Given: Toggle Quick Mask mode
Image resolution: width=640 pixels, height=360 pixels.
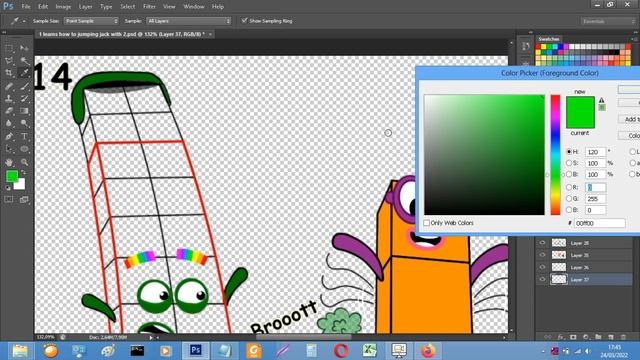Looking at the screenshot, I should tap(9, 199).
